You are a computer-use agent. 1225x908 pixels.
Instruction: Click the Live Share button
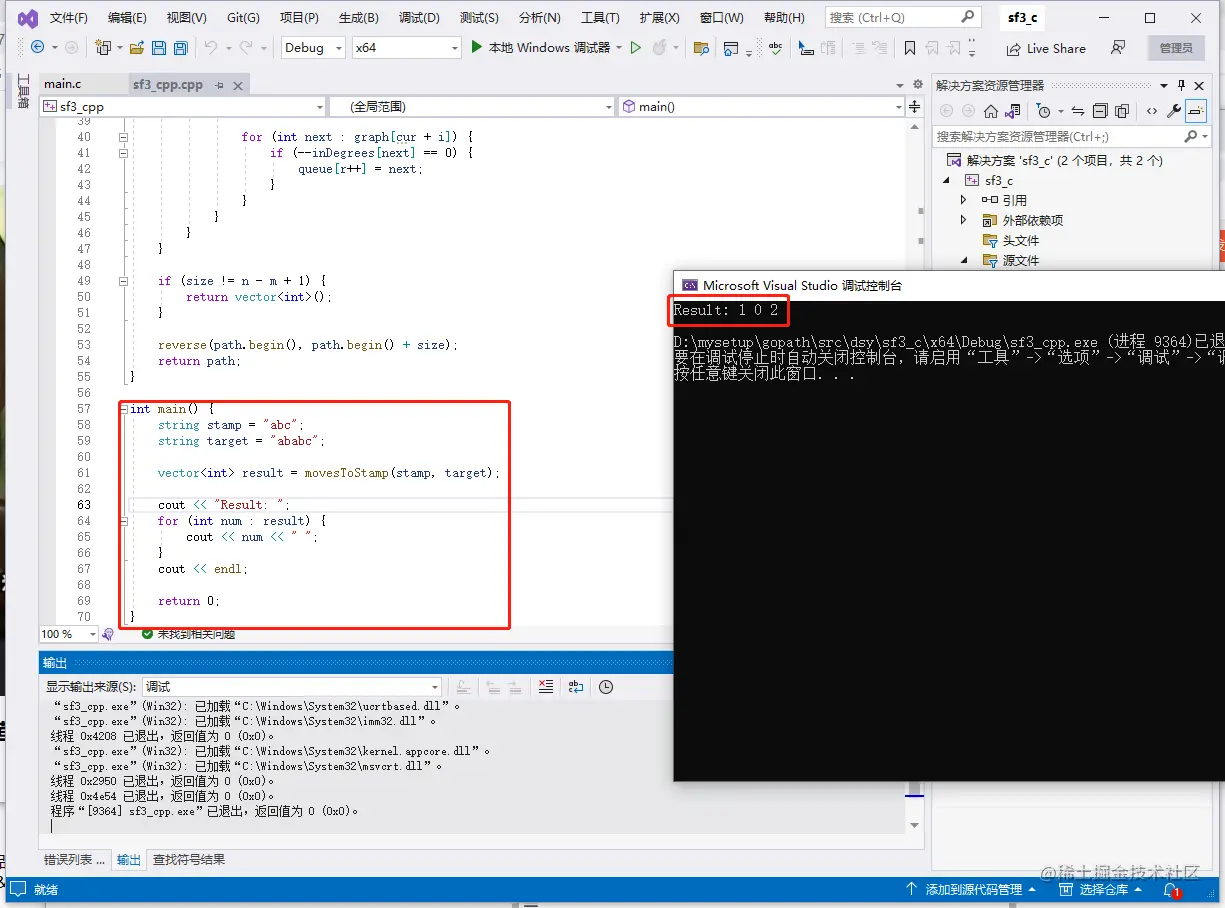(x=1044, y=48)
